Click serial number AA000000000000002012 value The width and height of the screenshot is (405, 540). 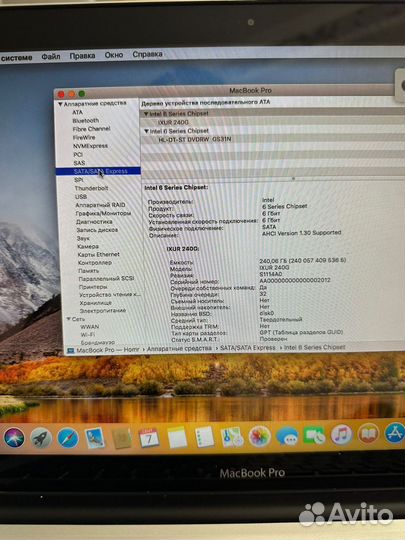(295, 280)
